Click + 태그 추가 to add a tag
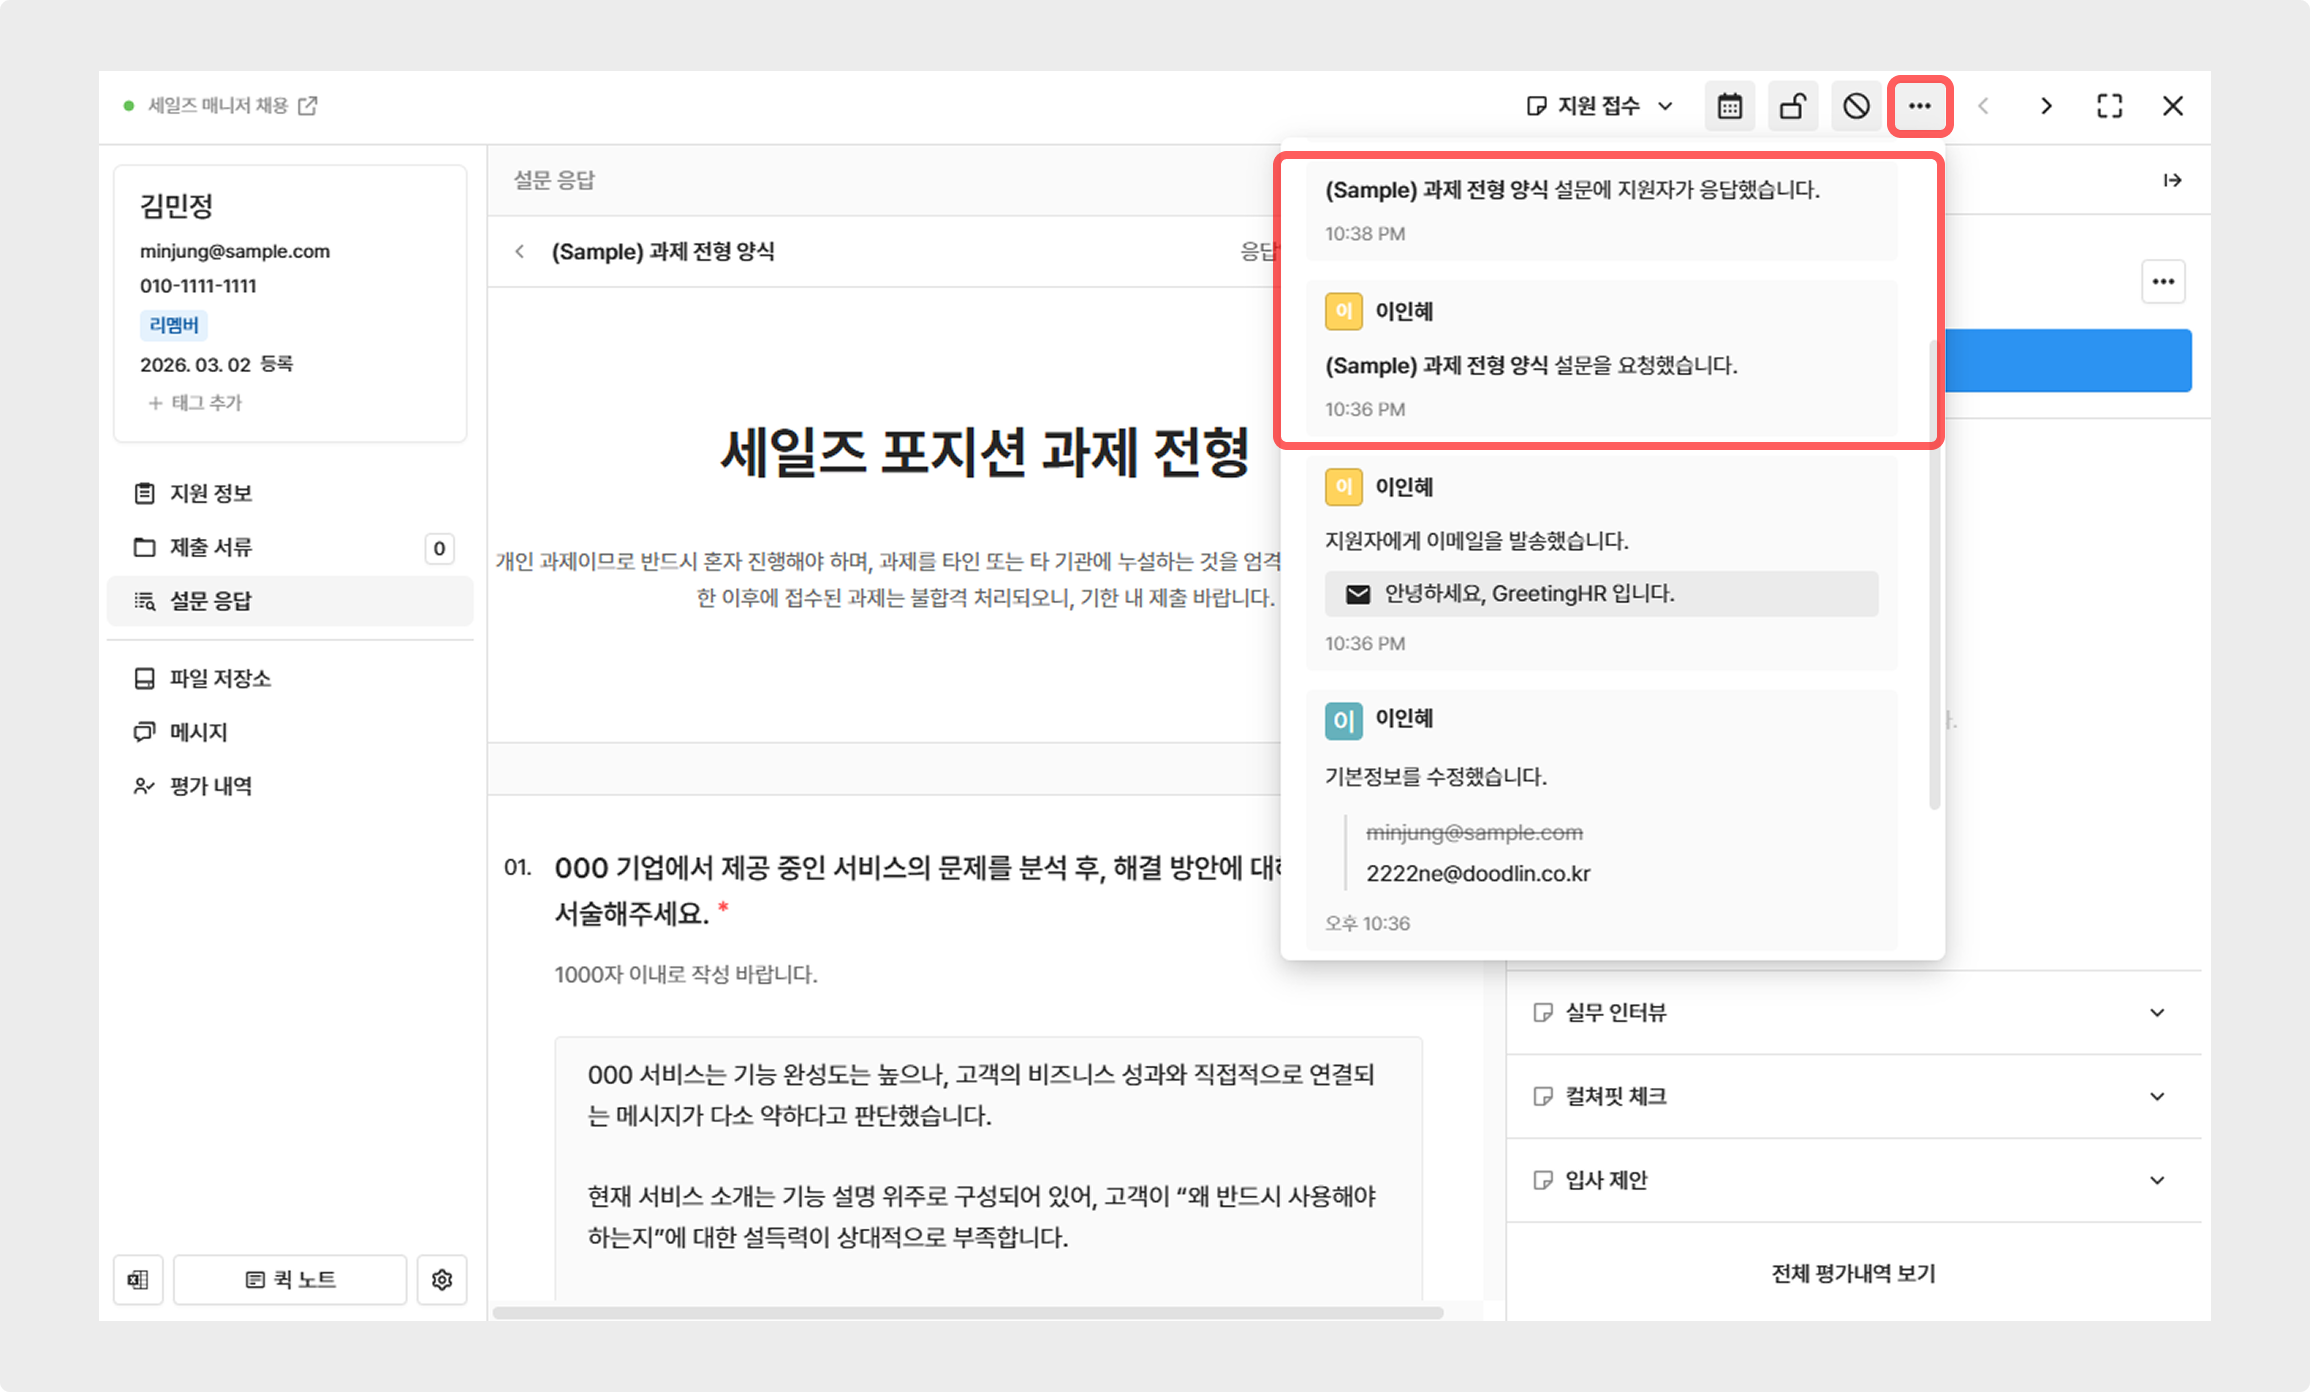The image size is (2310, 1392). tap(195, 403)
